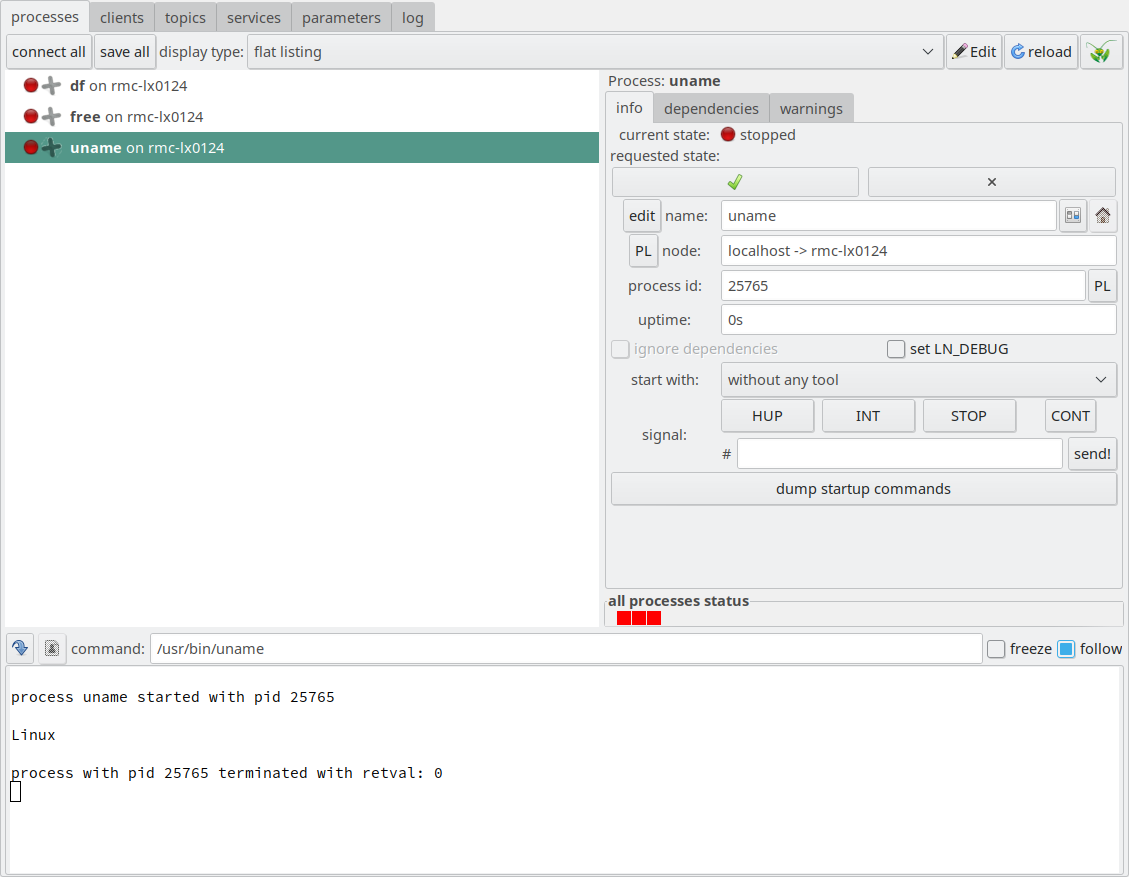Click dump startup commands button
The image size is (1129, 877).
(x=863, y=489)
